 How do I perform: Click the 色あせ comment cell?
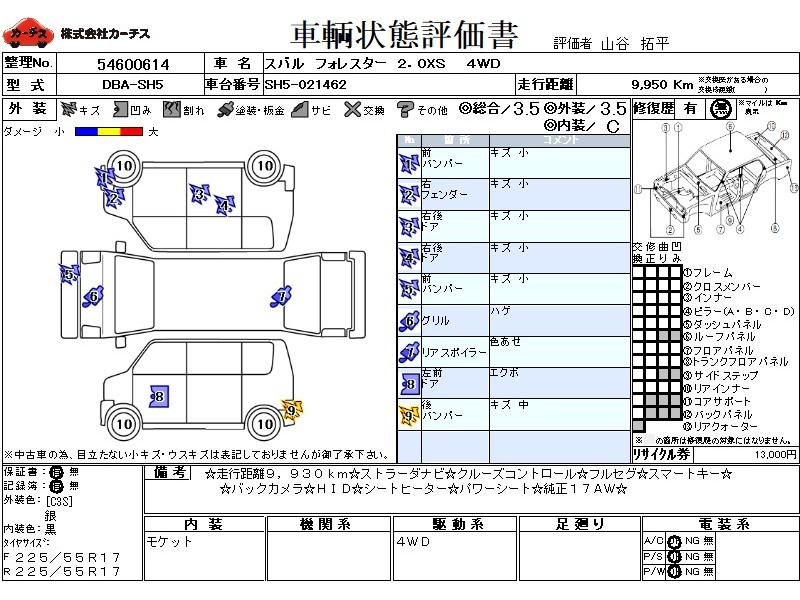tap(560, 352)
